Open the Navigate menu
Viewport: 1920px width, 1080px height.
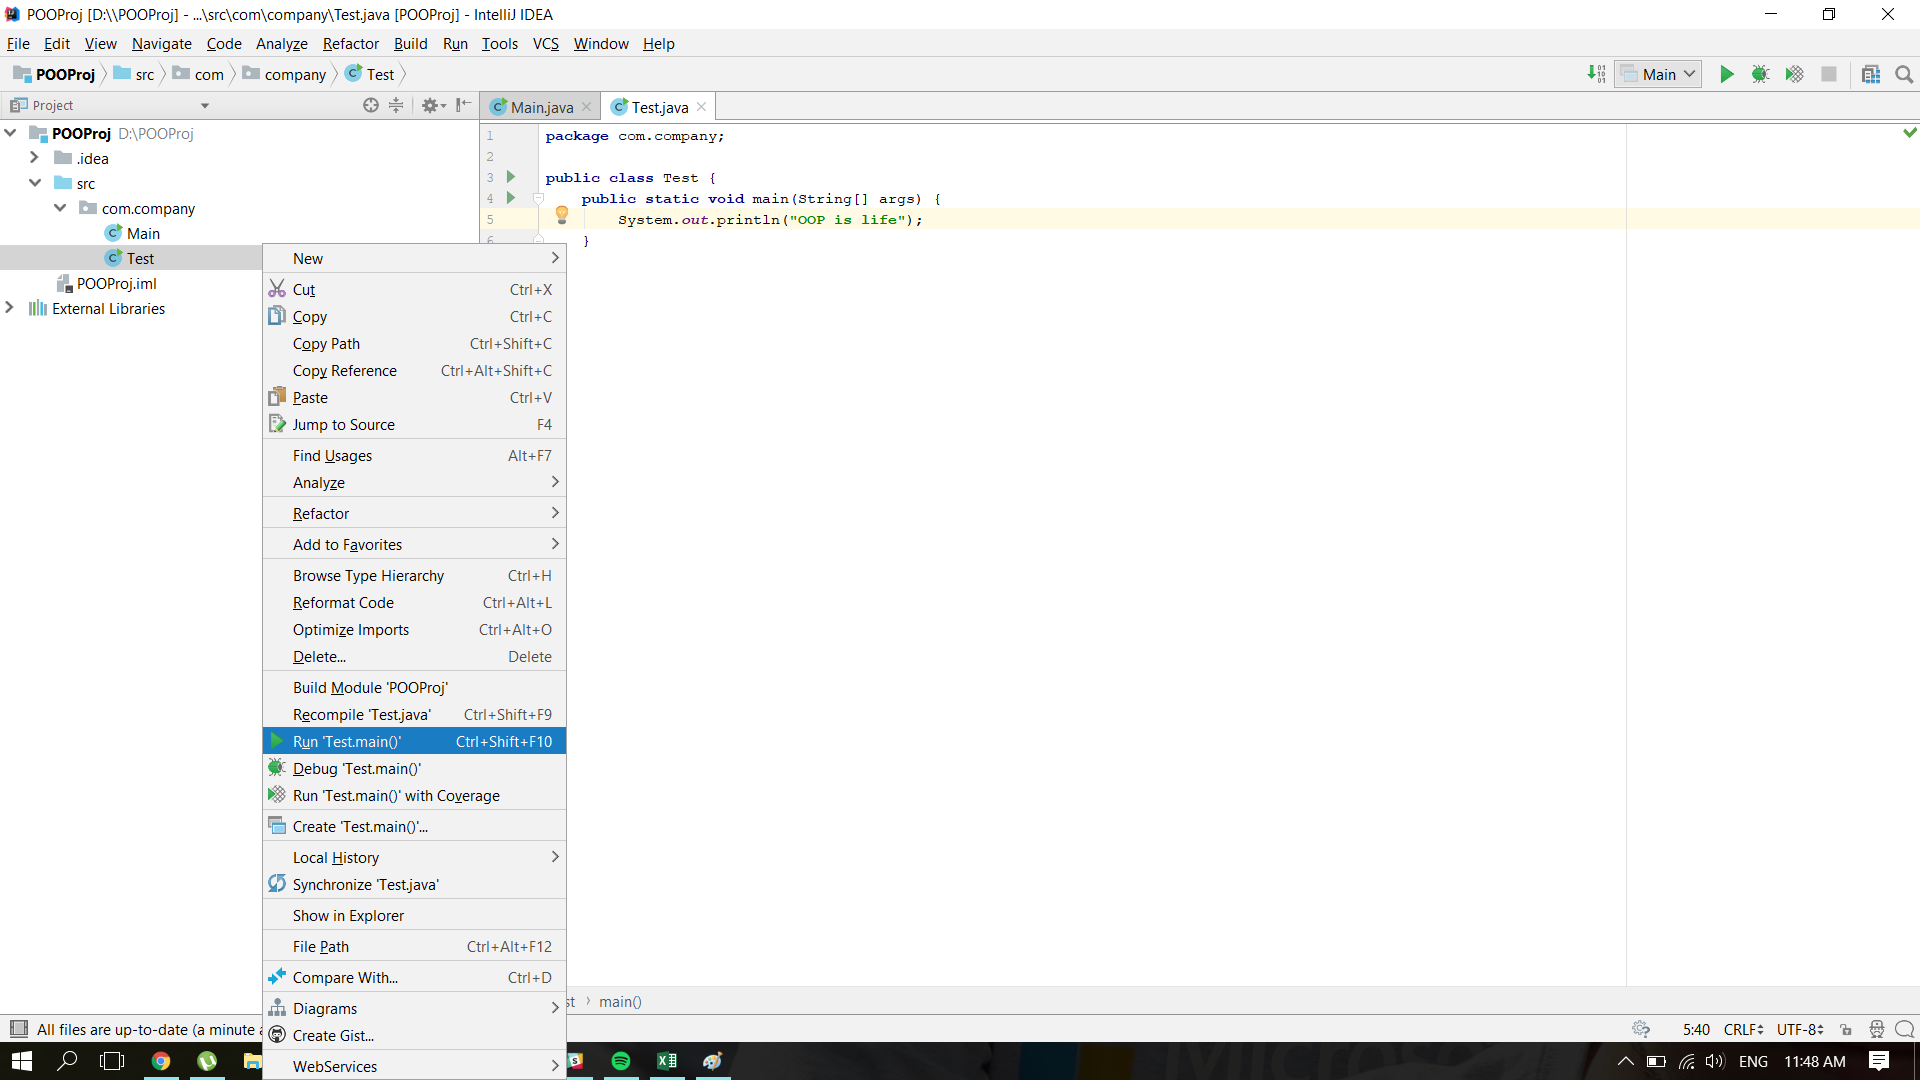[x=161, y=44]
